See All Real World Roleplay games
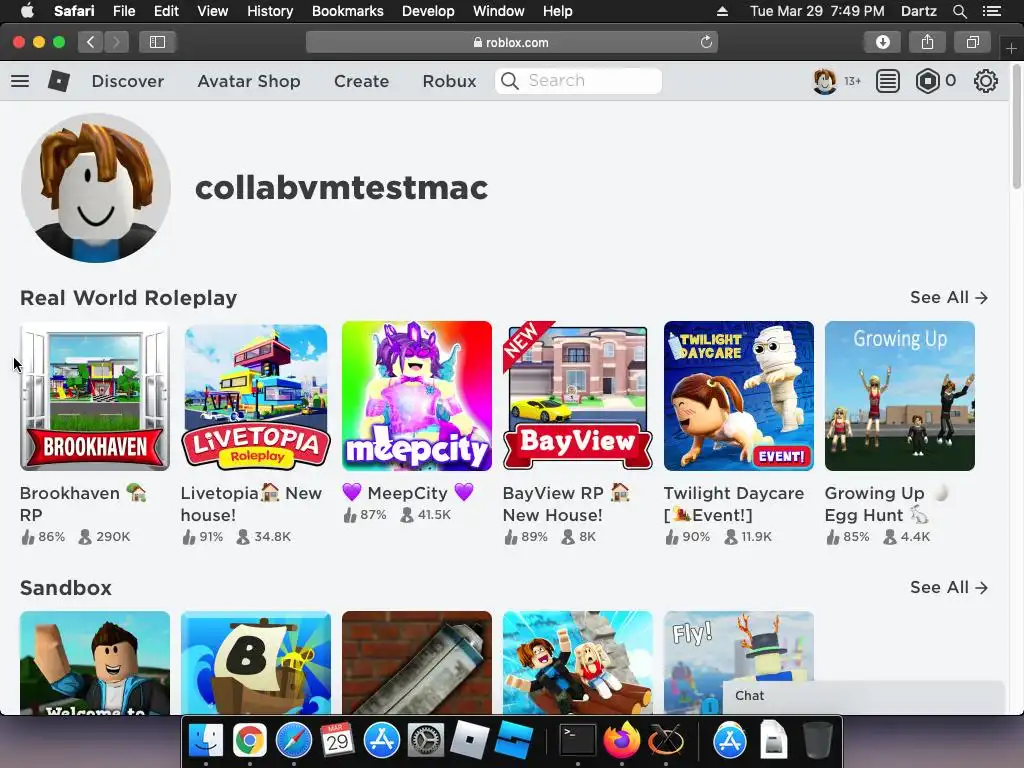Screen dimensions: 1024x768 [x=949, y=297]
